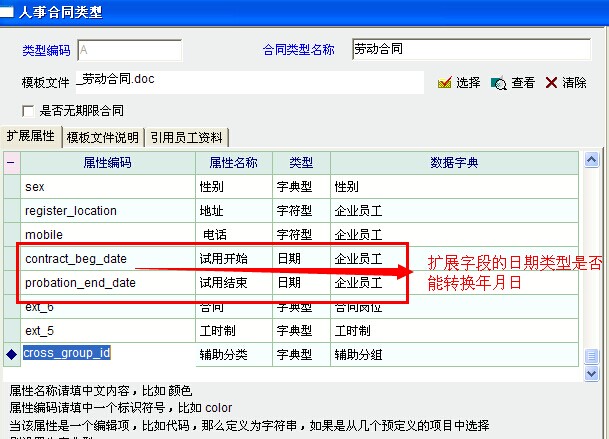Click the 数据字典 column header

tap(454, 162)
